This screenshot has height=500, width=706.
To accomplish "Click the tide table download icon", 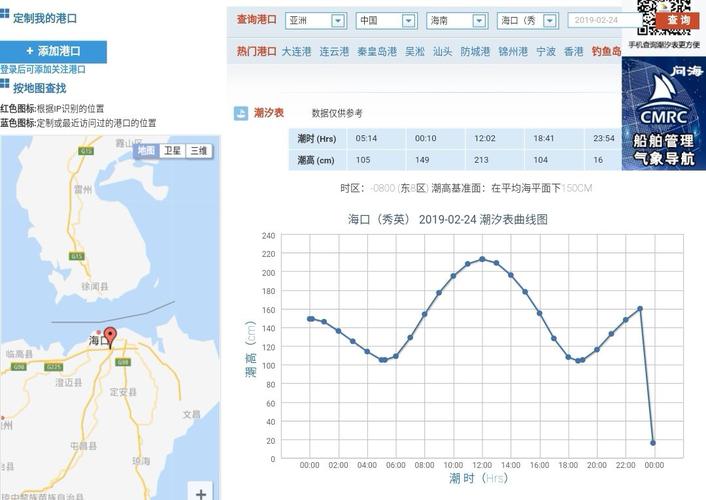I will pyautogui.click(x=241, y=113).
